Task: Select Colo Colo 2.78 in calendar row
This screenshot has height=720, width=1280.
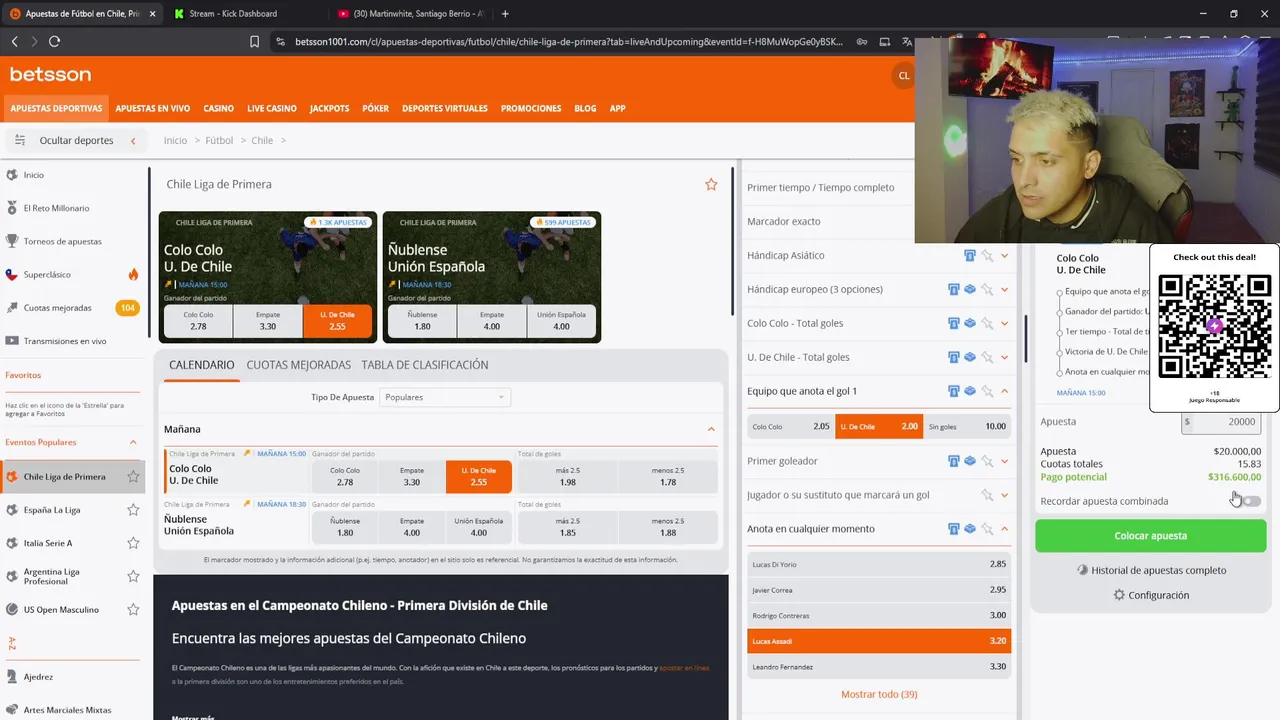Action: [x=345, y=476]
